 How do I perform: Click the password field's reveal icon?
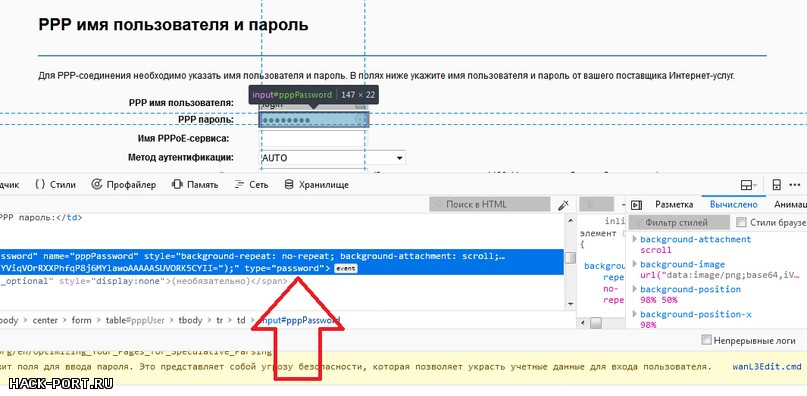click(x=359, y=119)
